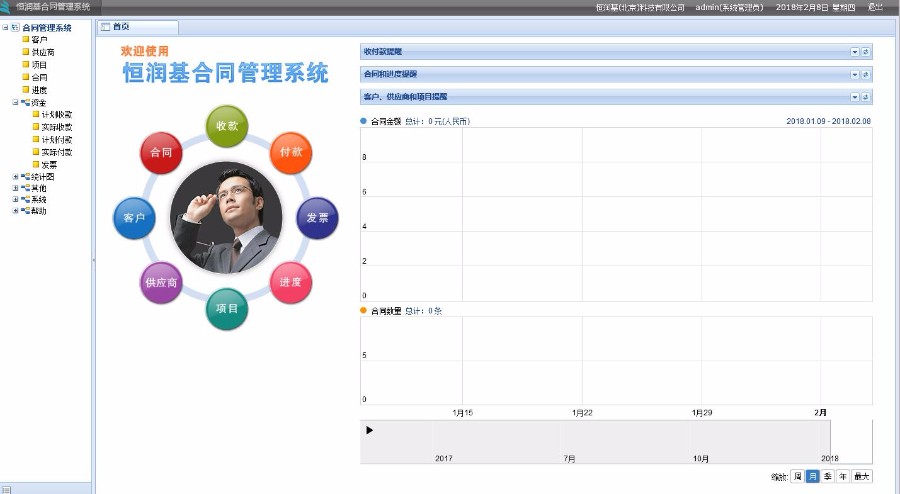This screenshot has height=494, width=900.
Task: Refresh the 收付款提醒 panel
Action: click(x=866, y=52)
